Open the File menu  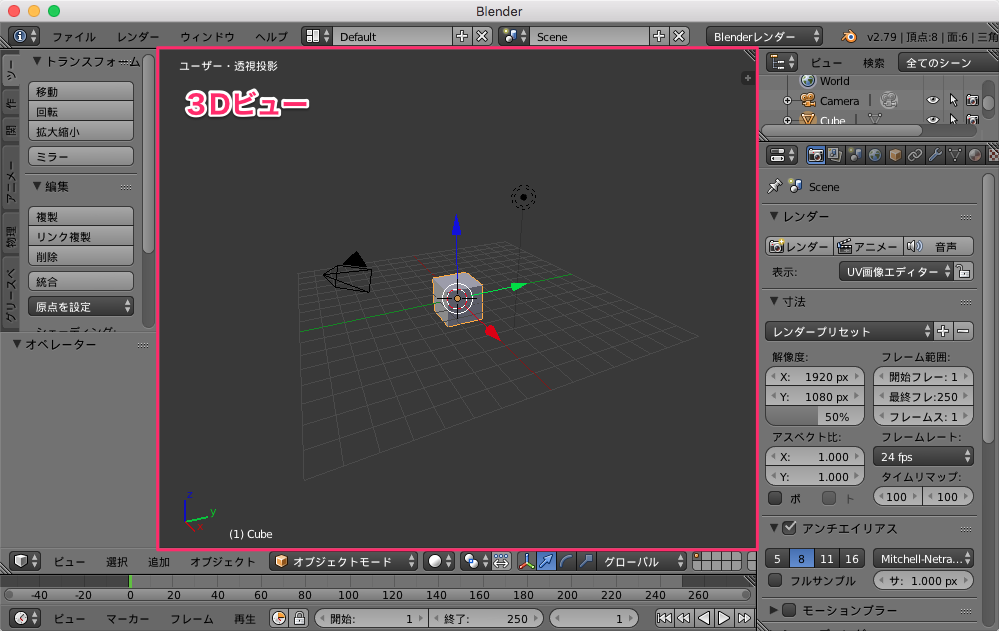pos(74,37)
